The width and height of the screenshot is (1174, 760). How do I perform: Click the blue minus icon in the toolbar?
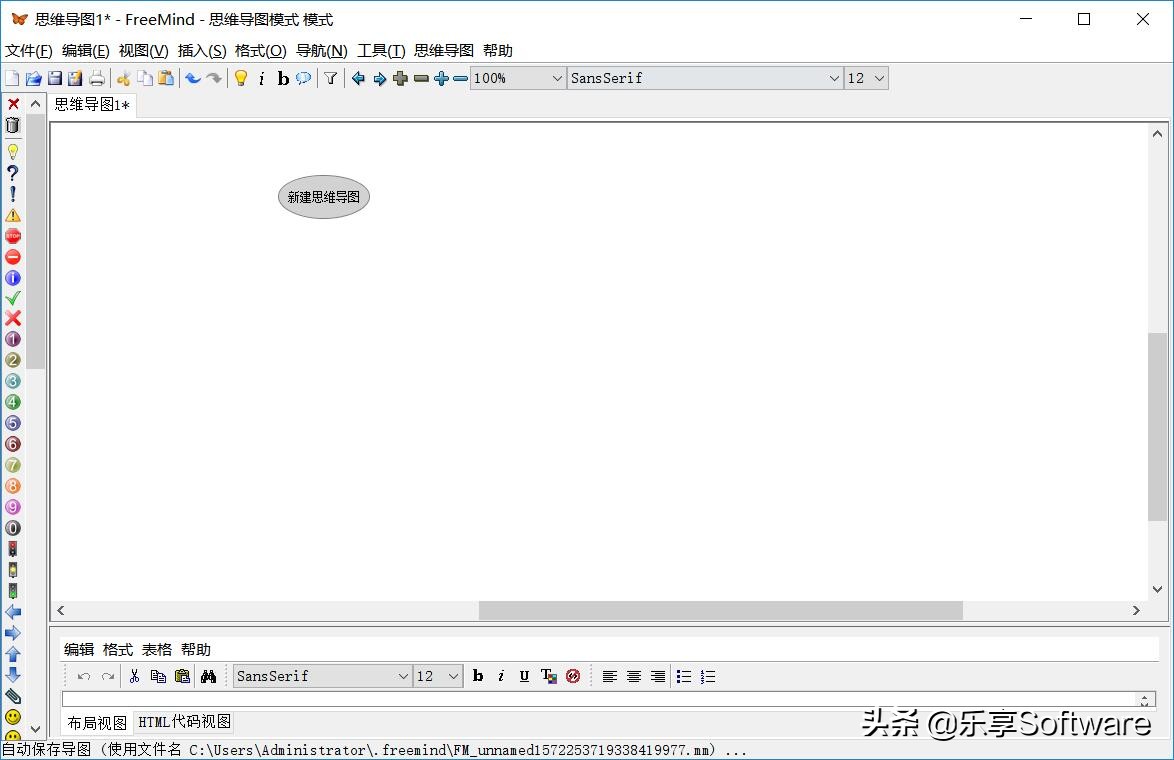click(x=460, y=79)
